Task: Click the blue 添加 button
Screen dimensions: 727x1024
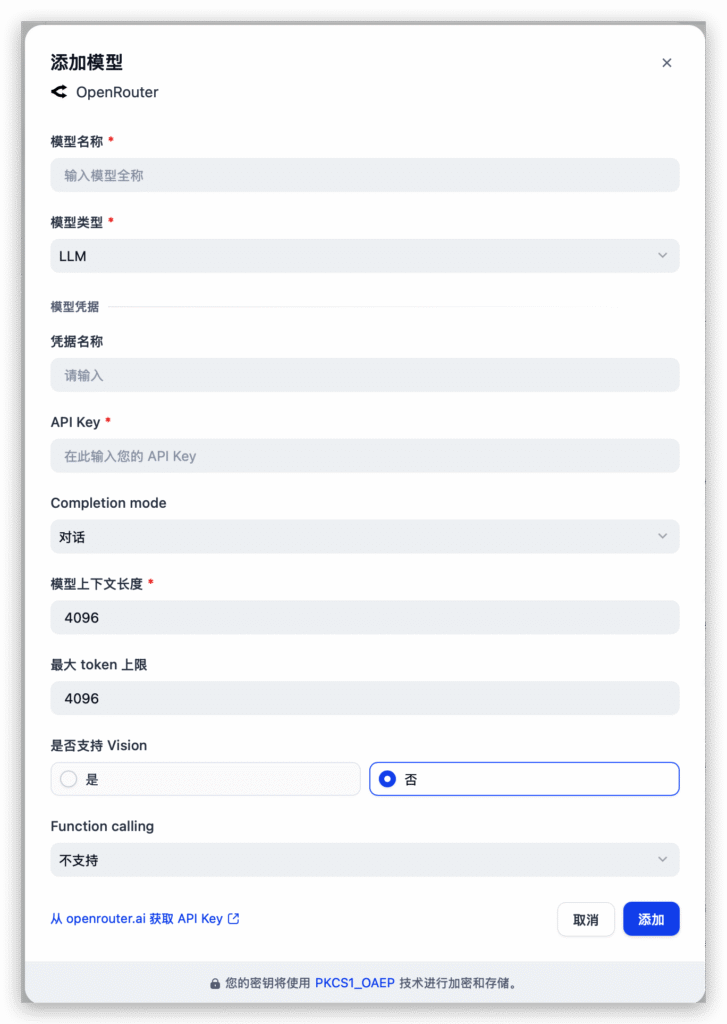Action: click(651, 919)
